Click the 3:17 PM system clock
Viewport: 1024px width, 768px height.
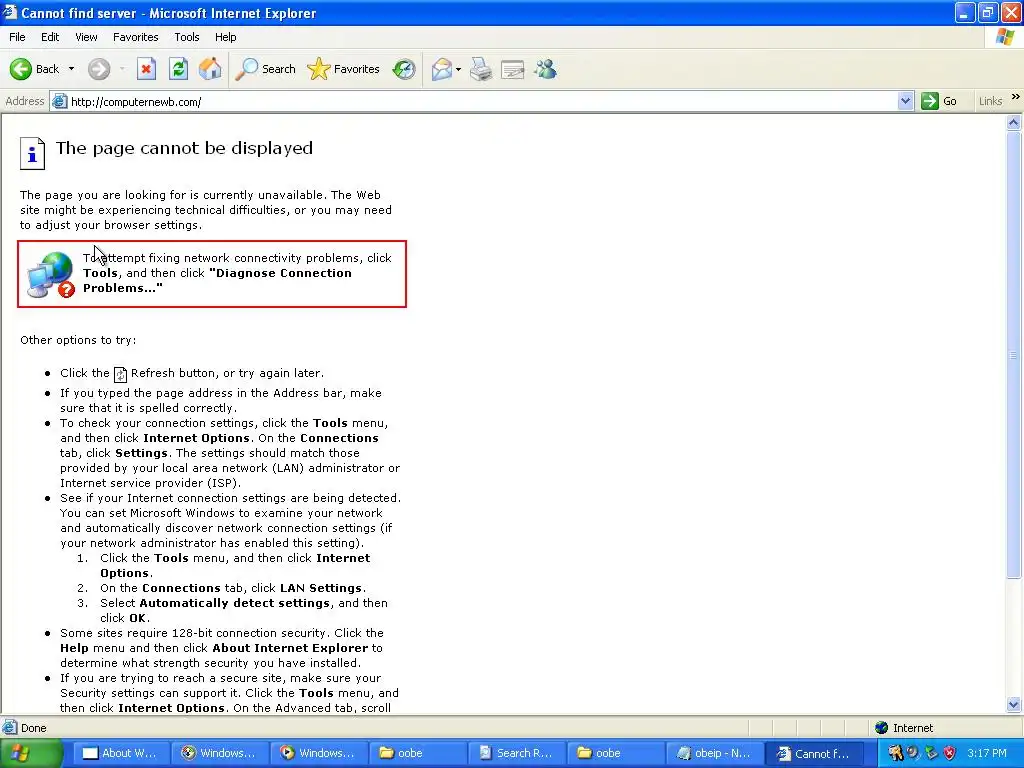click(x=987, y=753)
